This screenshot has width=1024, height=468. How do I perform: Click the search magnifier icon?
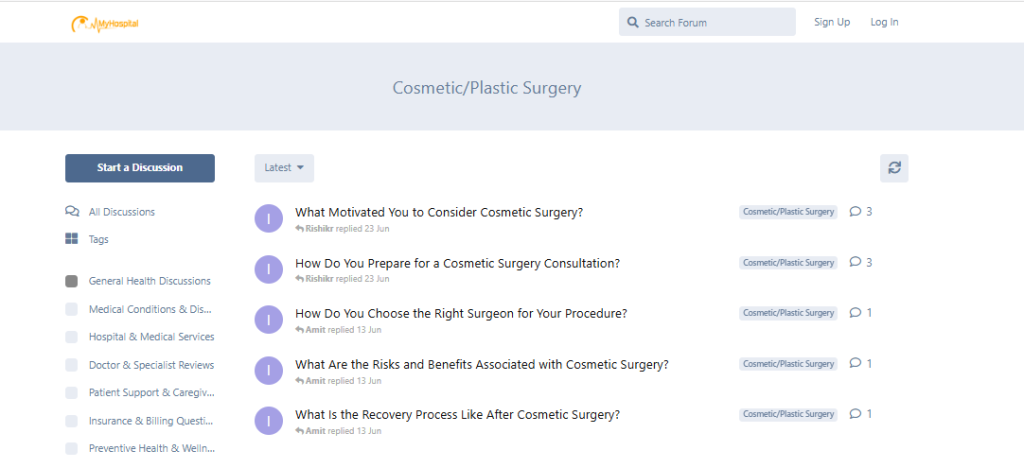[632, 22]
